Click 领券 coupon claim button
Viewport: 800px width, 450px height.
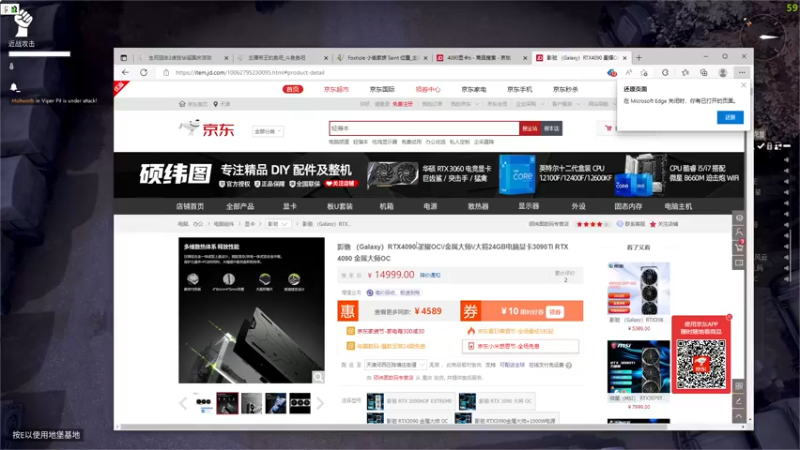[x=555, y=311]
